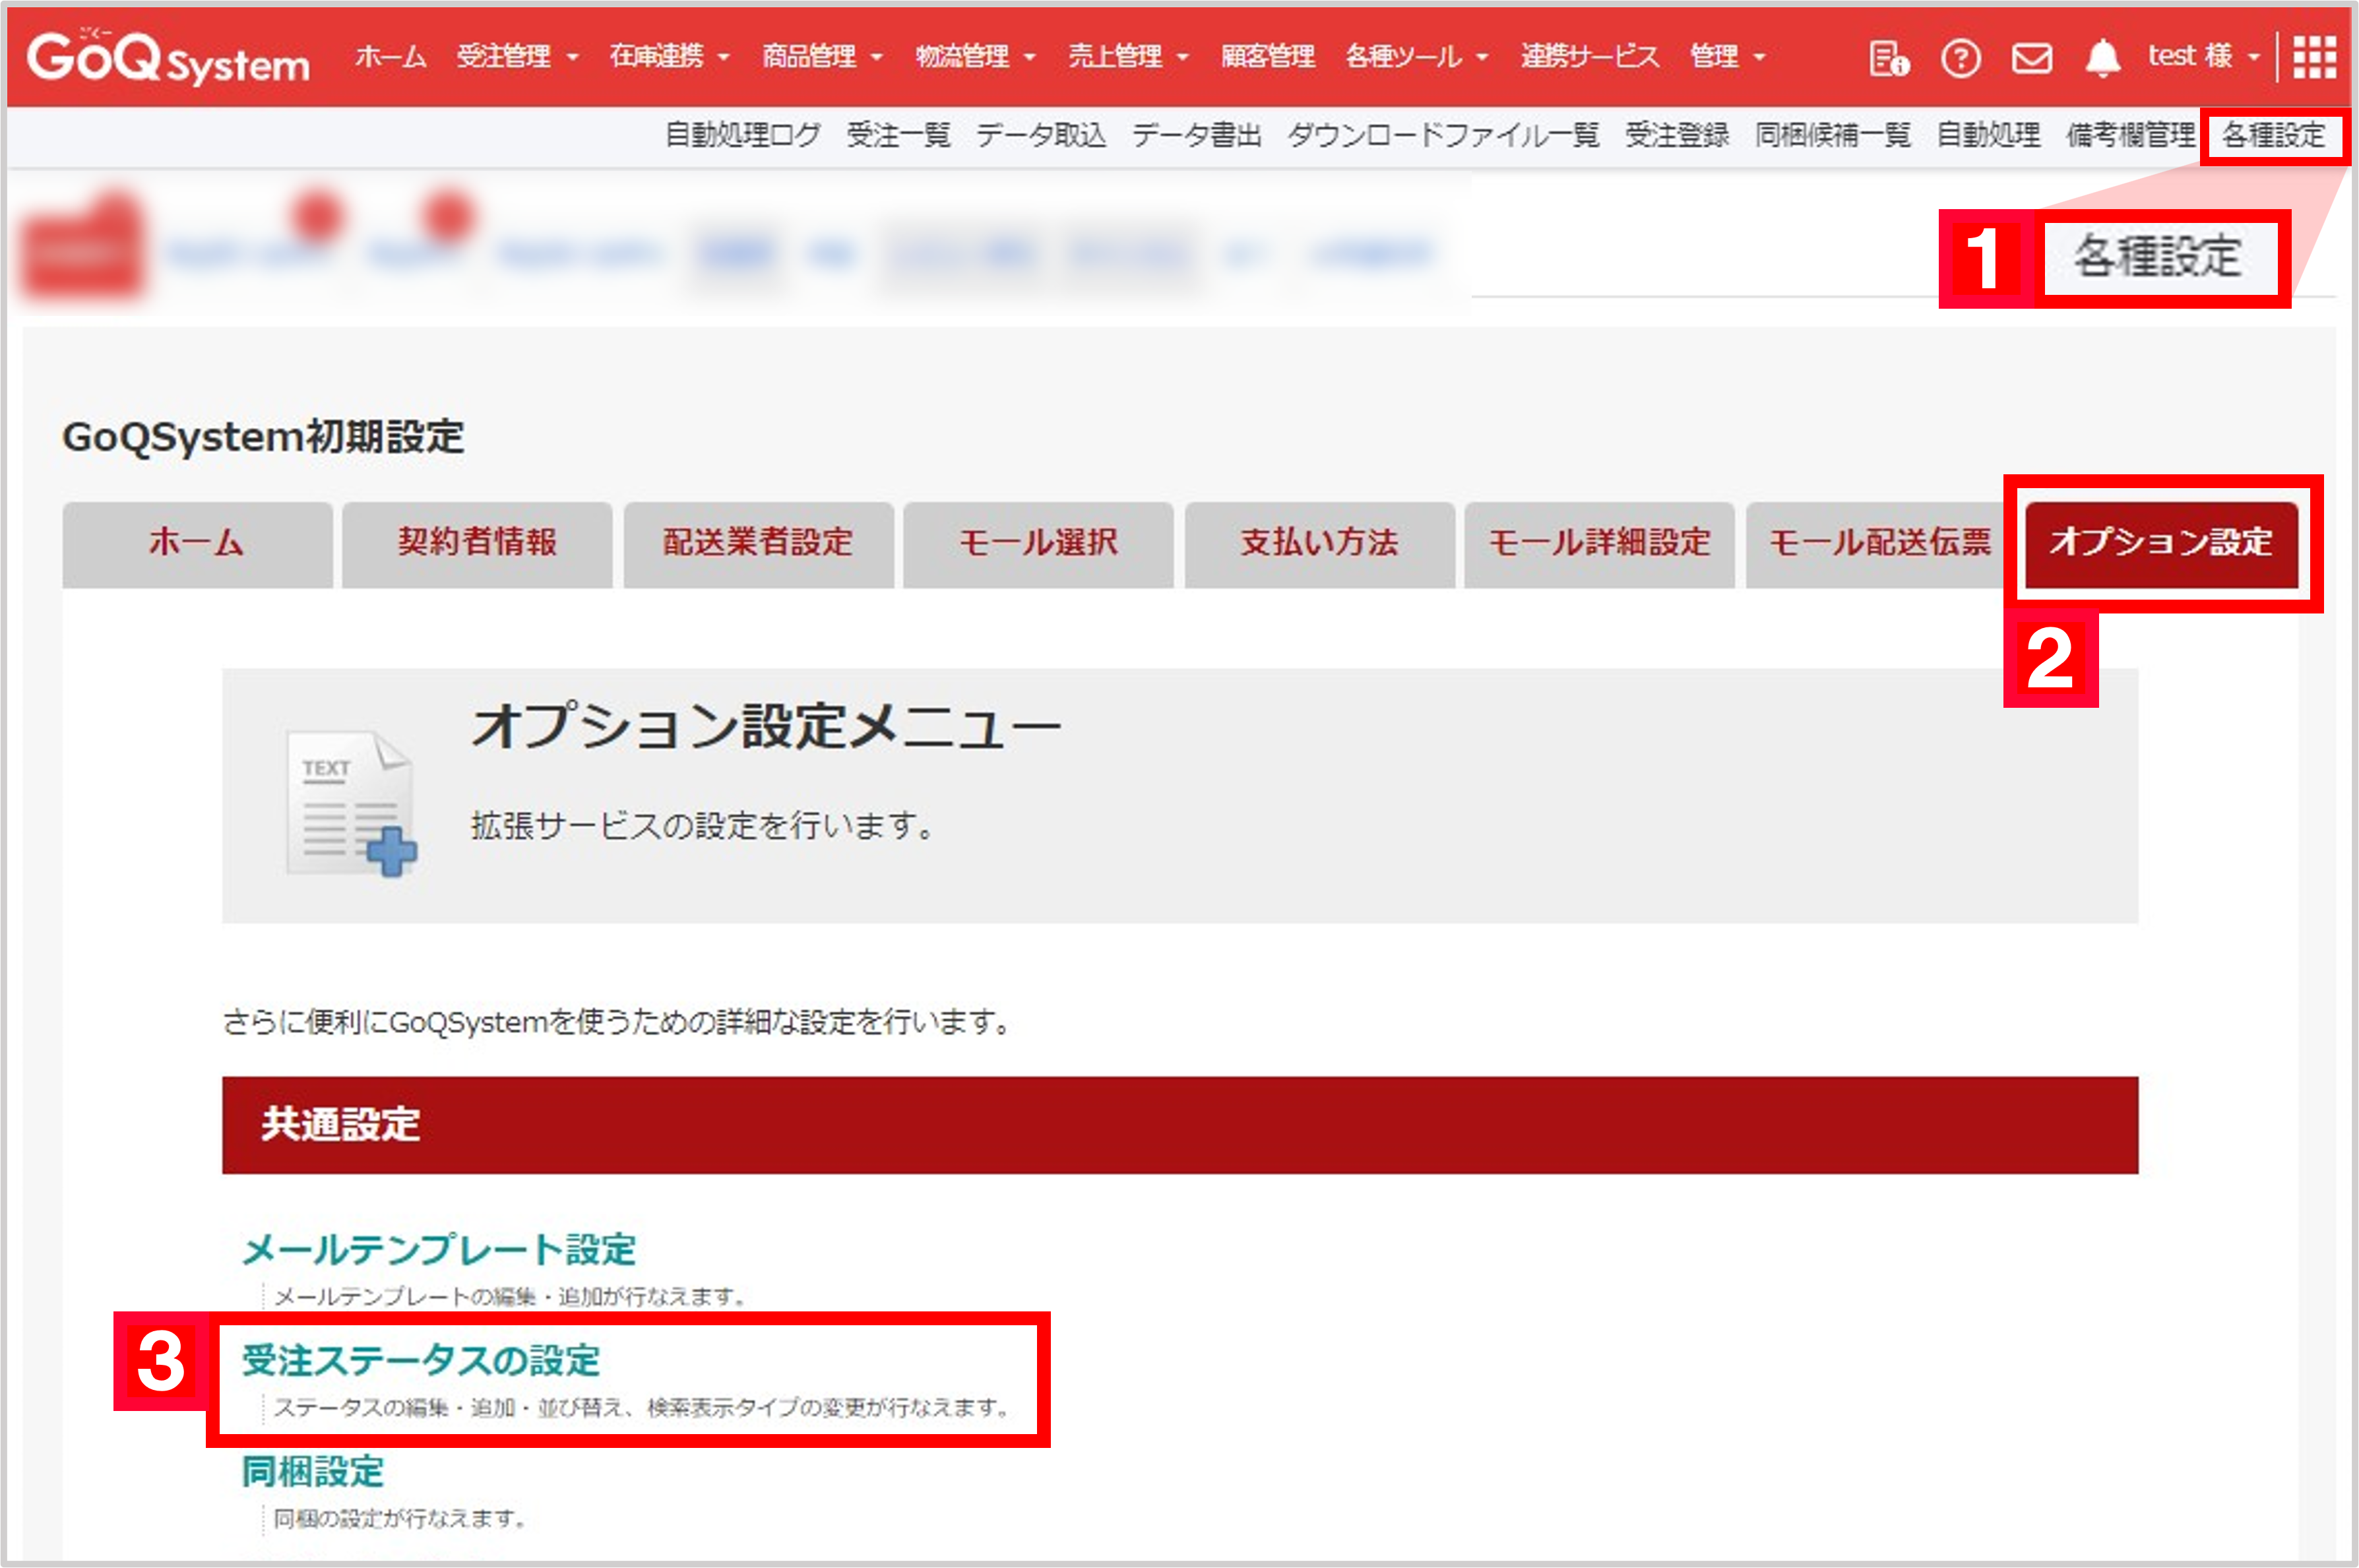Expand the 売上管理 dropdown menu
Viewport: 2359px width, 1568px height.
[x=1128, y=56]
